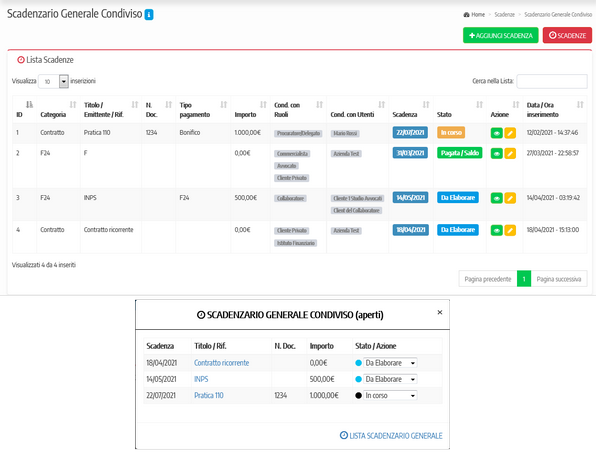This screenshot has width=596, height=452.
Task: View details of Pratica 110 row eye icon
Action: coord(496,133)
